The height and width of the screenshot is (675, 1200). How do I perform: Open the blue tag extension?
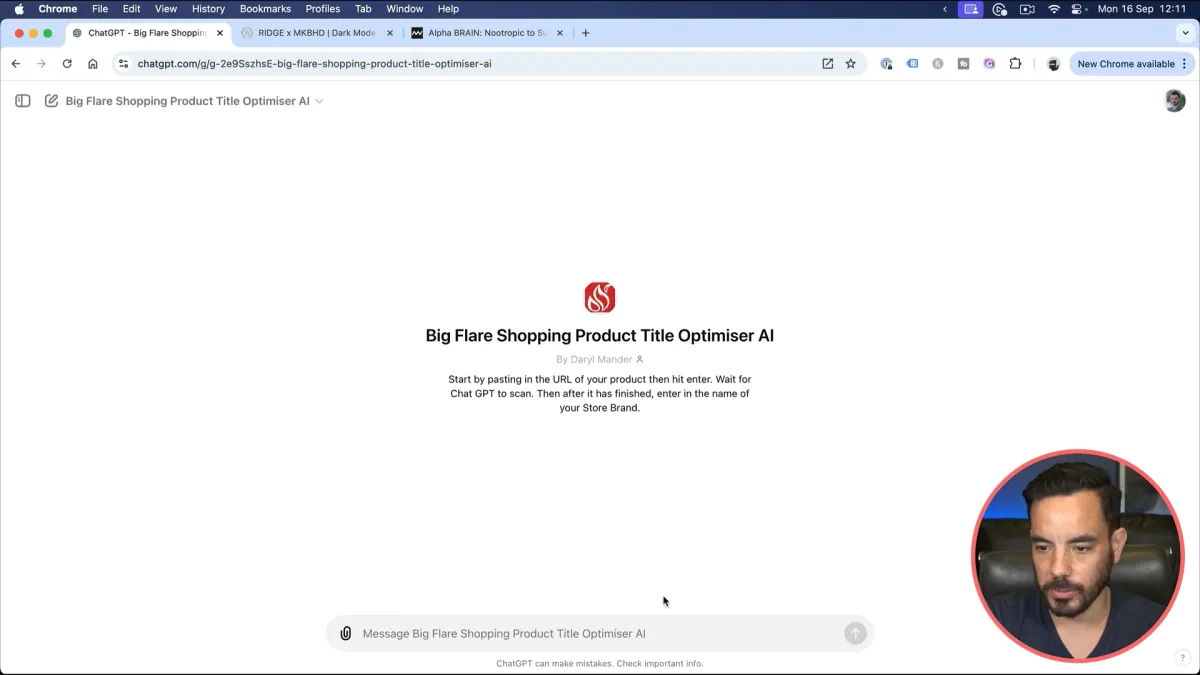click(x=912, y=63)
